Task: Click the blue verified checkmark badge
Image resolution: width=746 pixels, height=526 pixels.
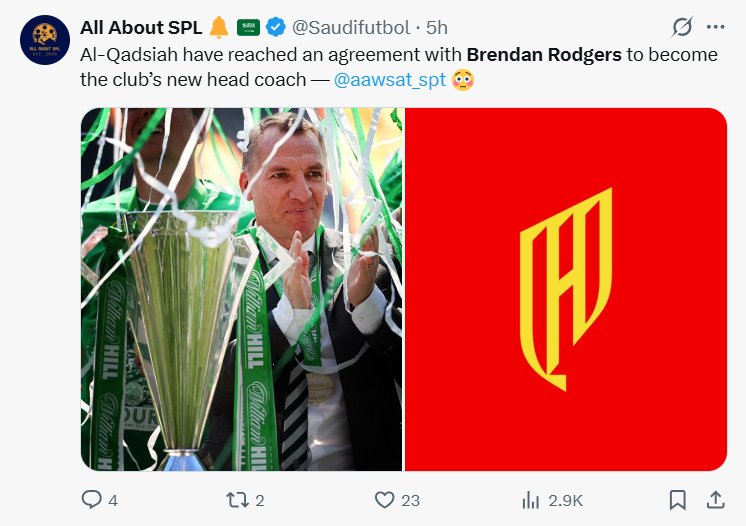Action: (x=275, y=27)
